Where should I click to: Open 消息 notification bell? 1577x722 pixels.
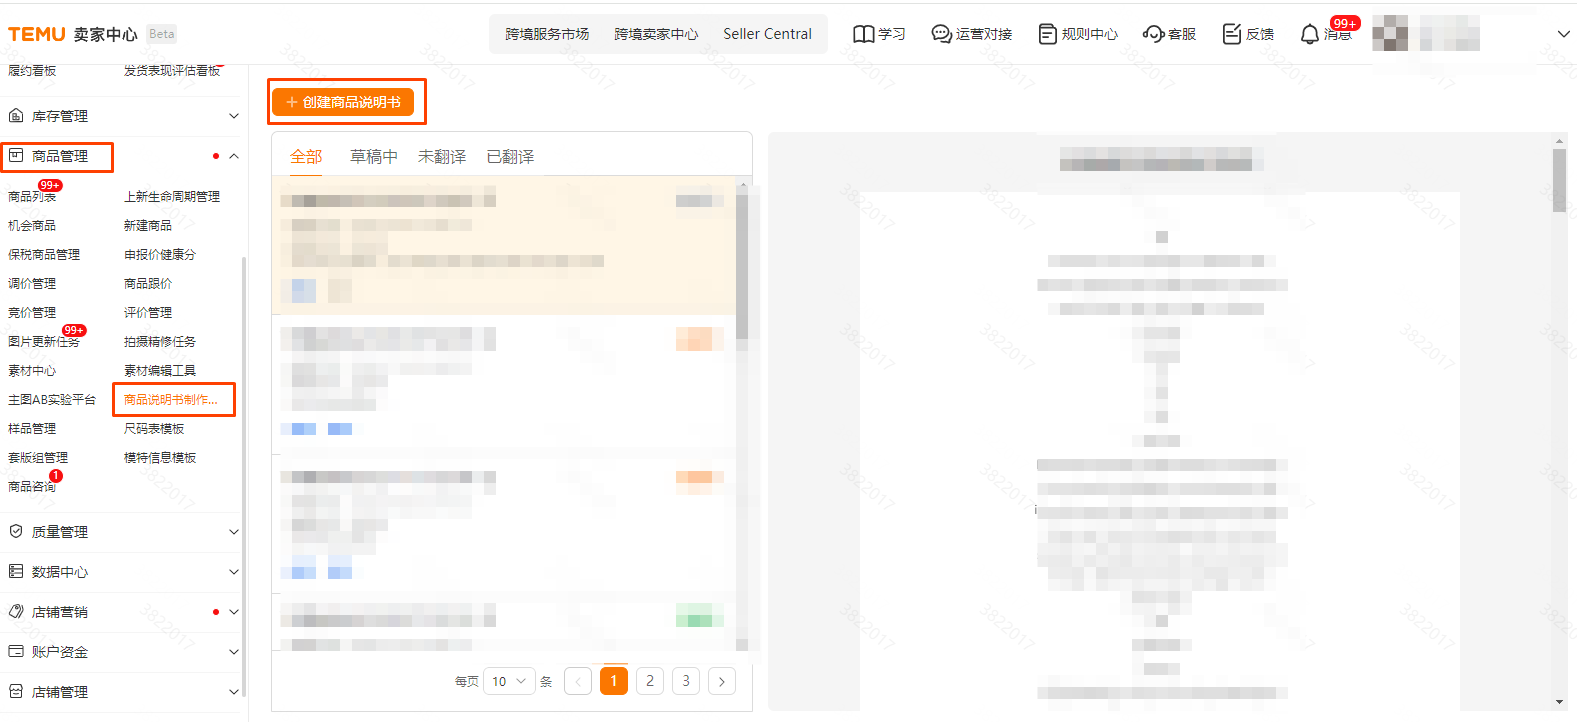(x=1309, y=34)
